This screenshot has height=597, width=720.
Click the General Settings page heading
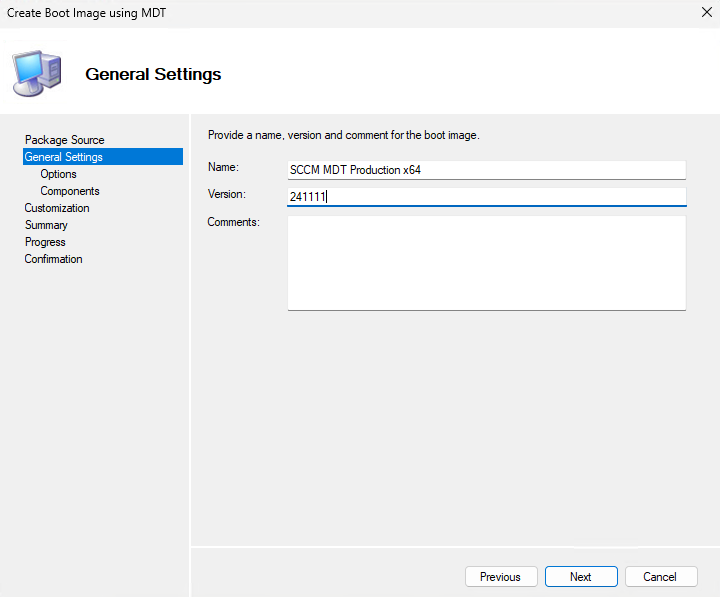(153, 74)
